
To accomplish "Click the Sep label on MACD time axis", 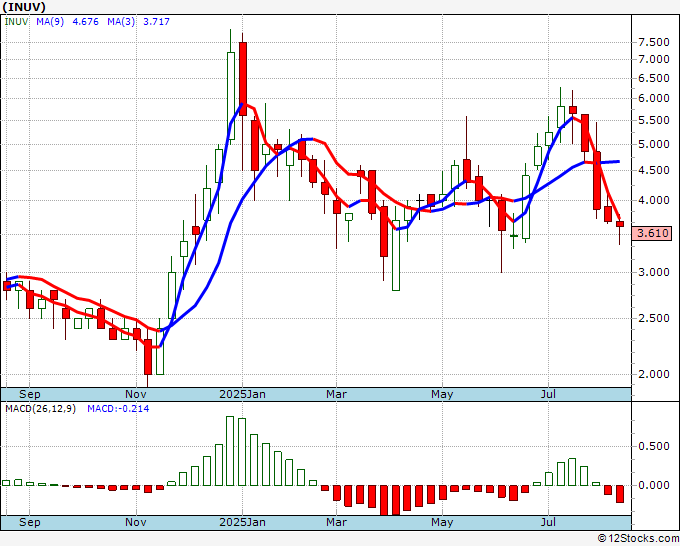I will 31,522.
